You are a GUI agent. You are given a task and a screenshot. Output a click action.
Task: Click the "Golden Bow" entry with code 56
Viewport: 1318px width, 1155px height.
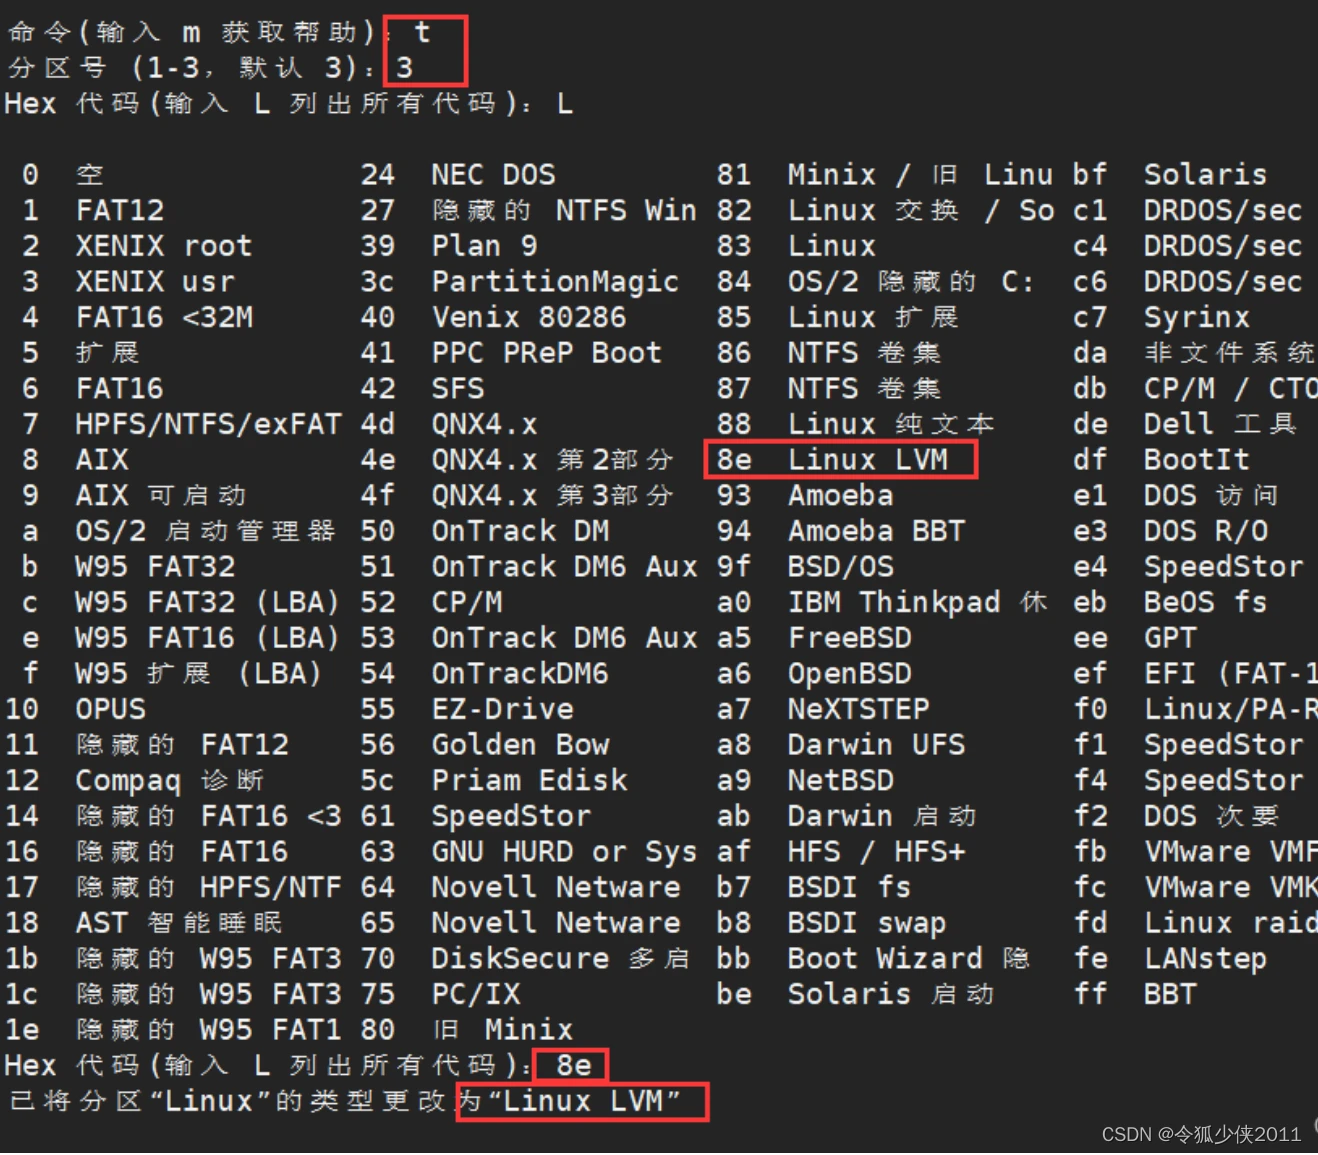(x=519, y=745)
